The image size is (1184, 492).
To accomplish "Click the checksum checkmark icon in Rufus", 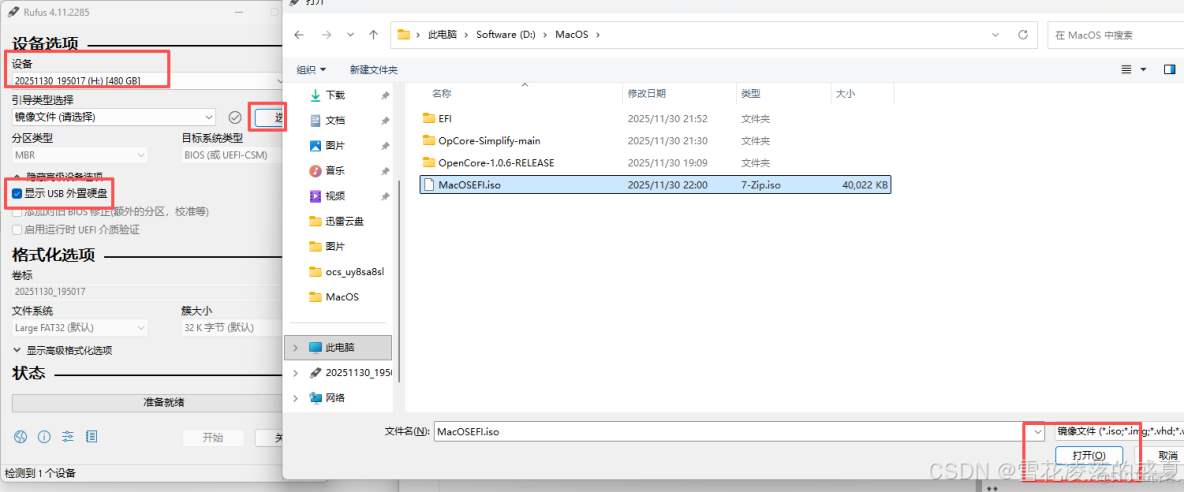I will 235,117.
